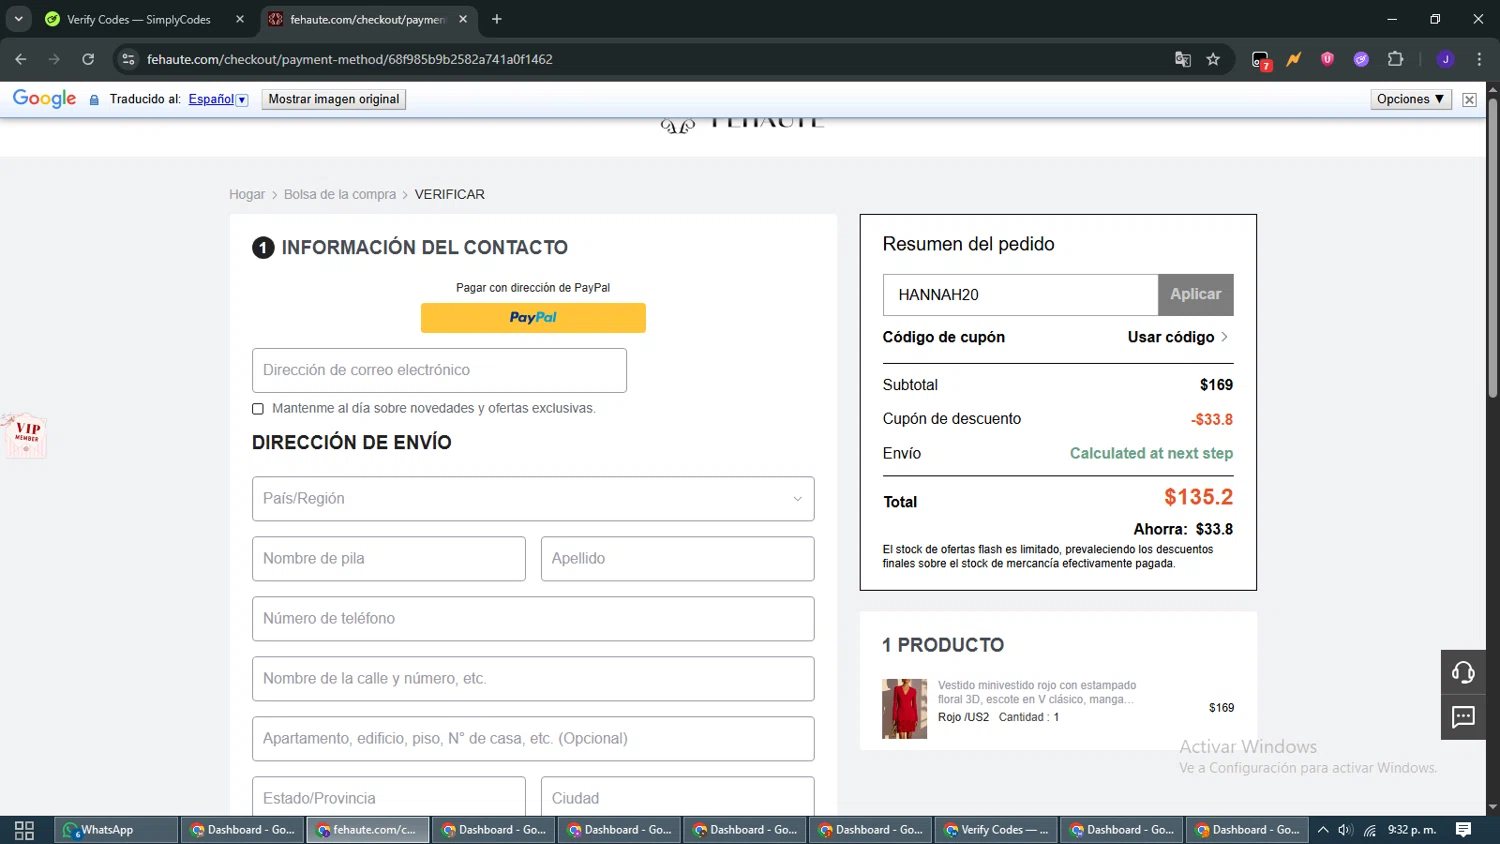Click the purple circular extension icon
Image resolution: width=1500 pixels, height=844 pixels.
[x=1361, y=59]
